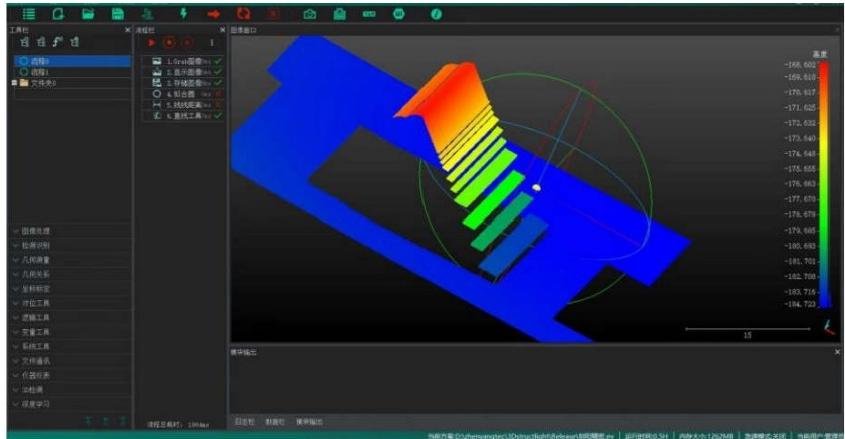The image size is (845, 439).
Task: Click the green lightning bolt run icon
Action: pyautogui.click(x=183, y=14)
